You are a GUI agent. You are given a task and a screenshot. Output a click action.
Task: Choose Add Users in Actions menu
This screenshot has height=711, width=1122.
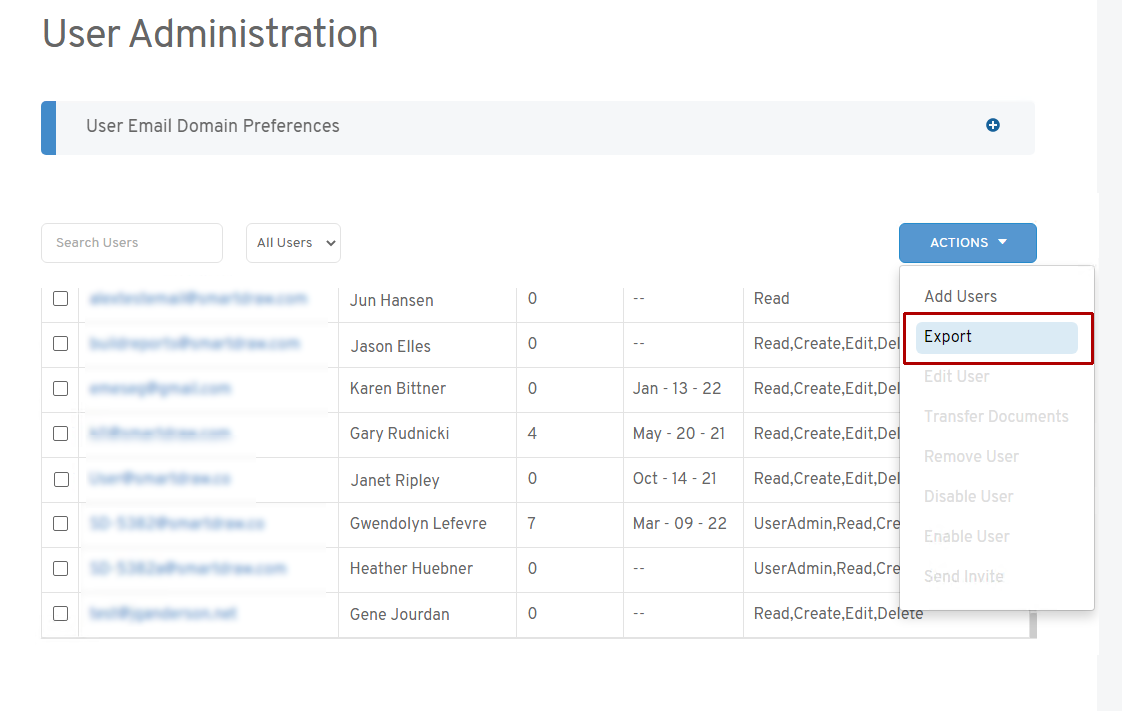click(x=960, y=296)
